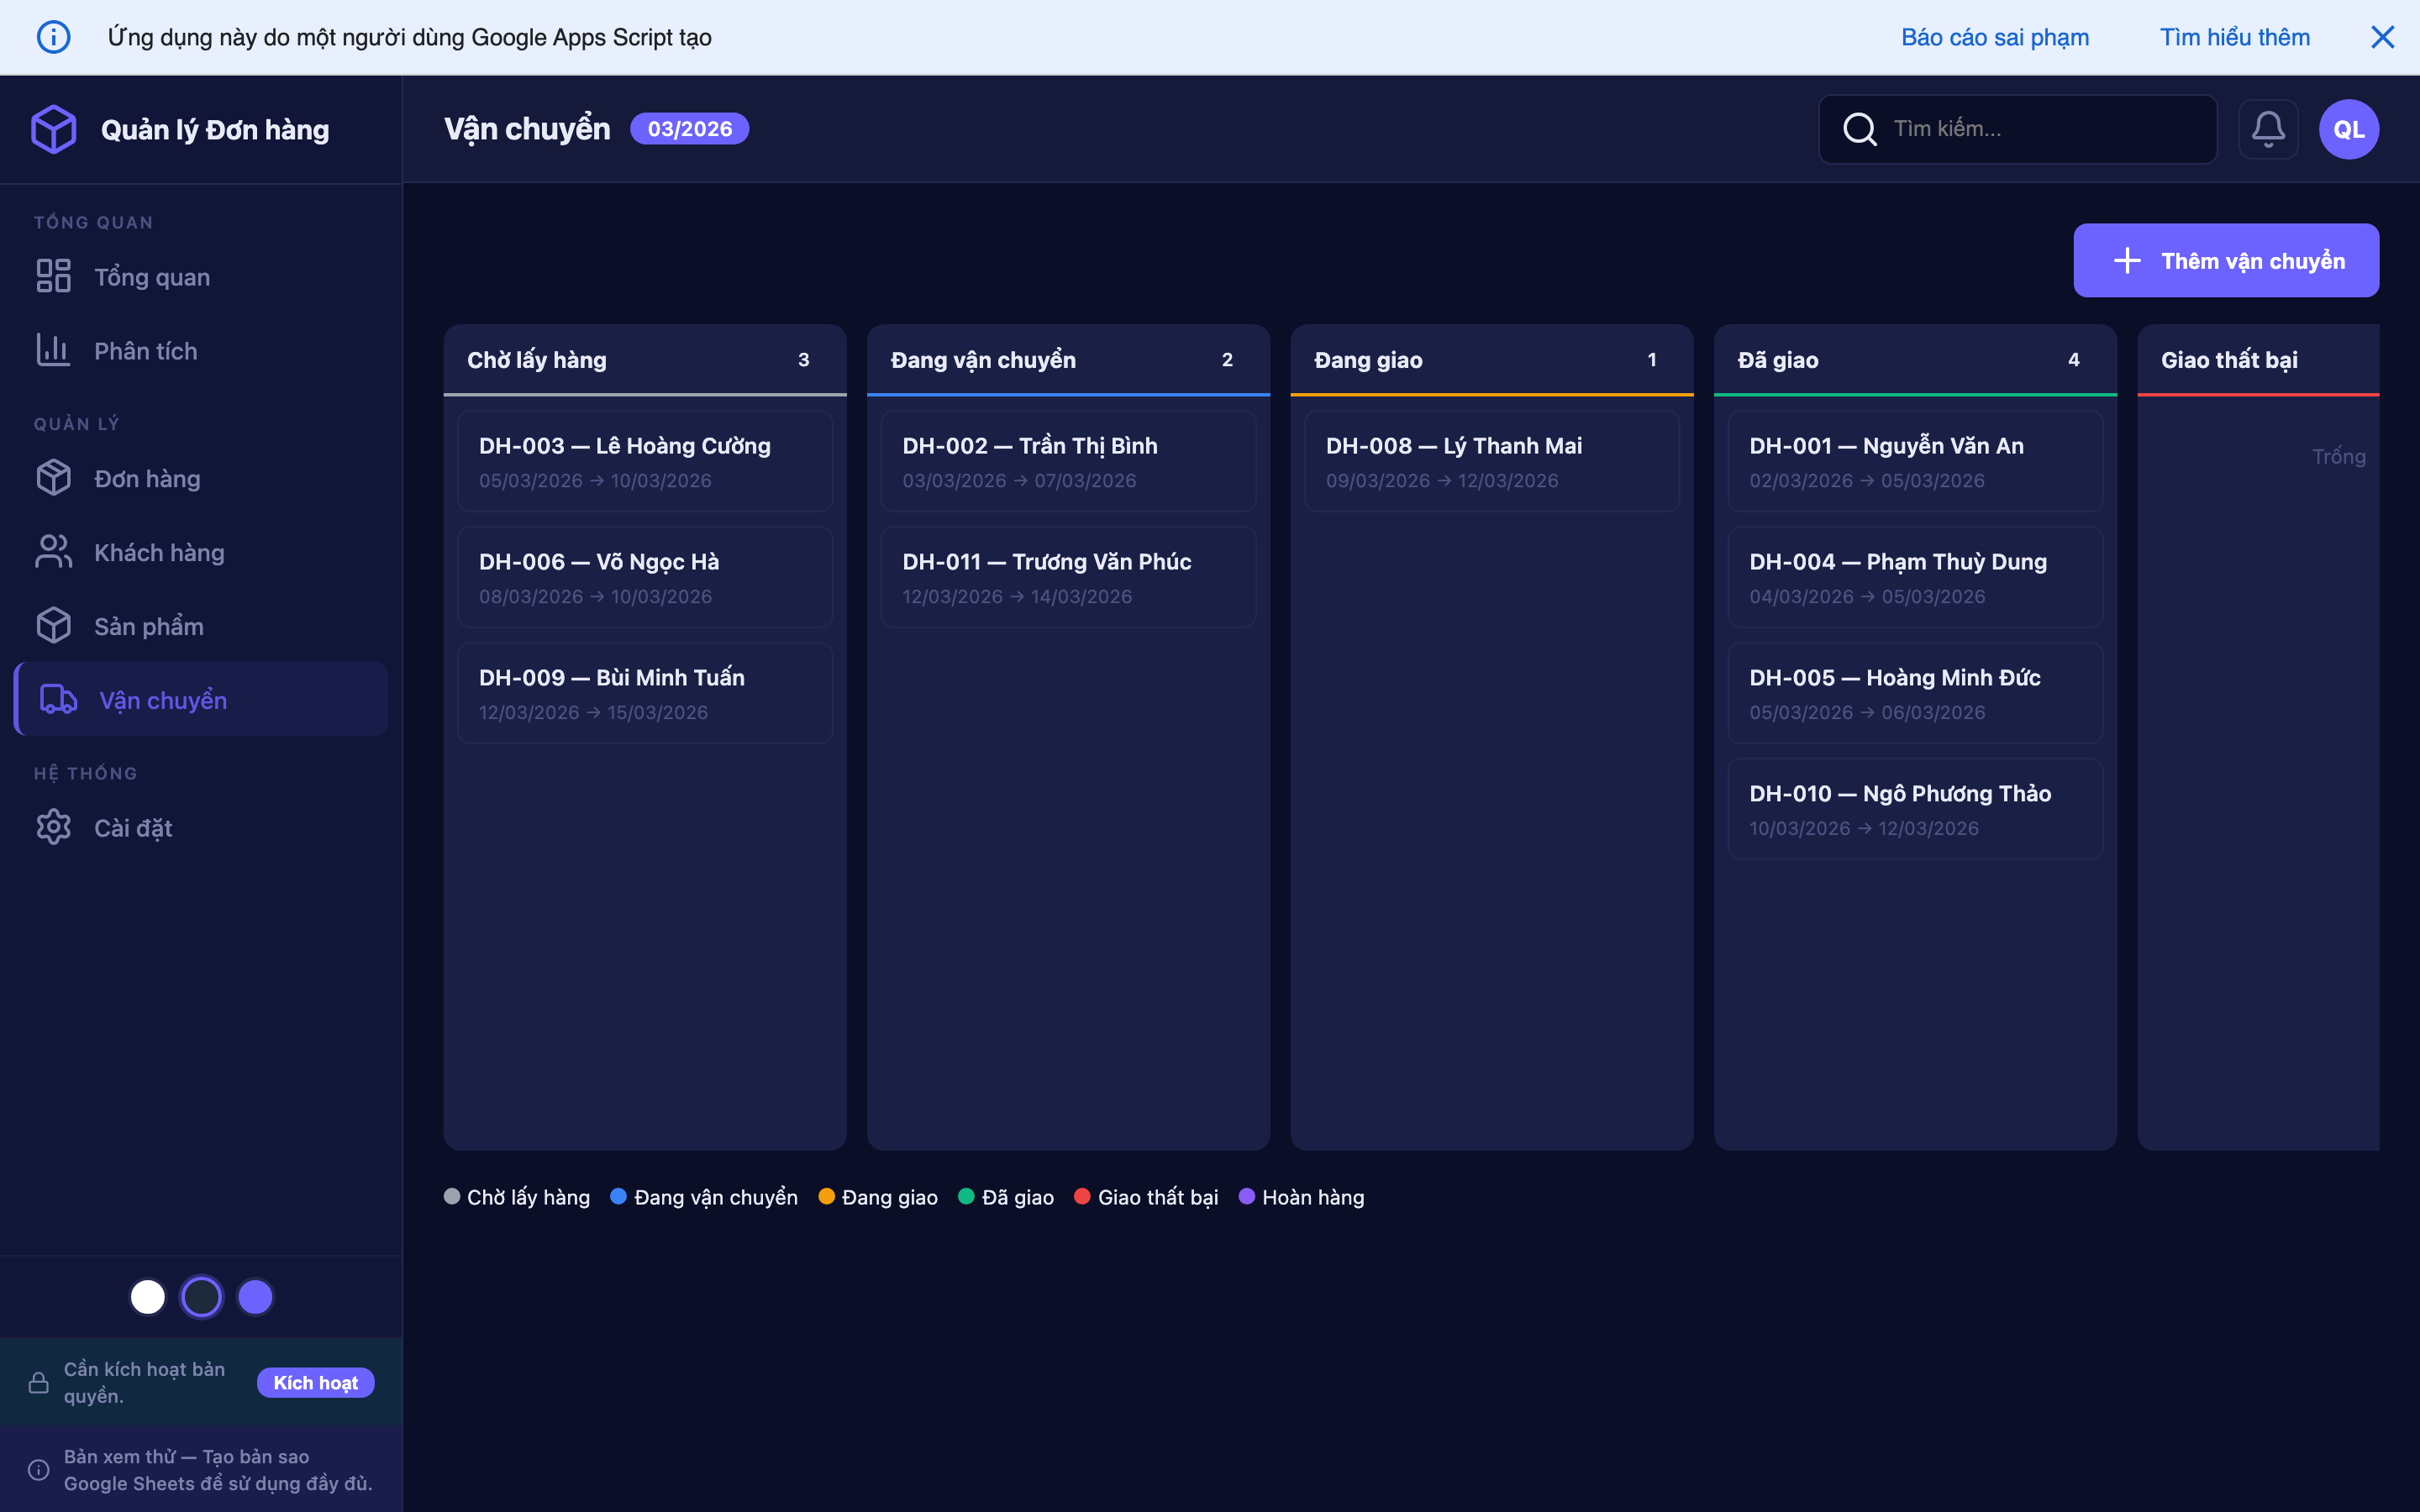Open the Tổng quan dashboard icon

pos(53,276)
